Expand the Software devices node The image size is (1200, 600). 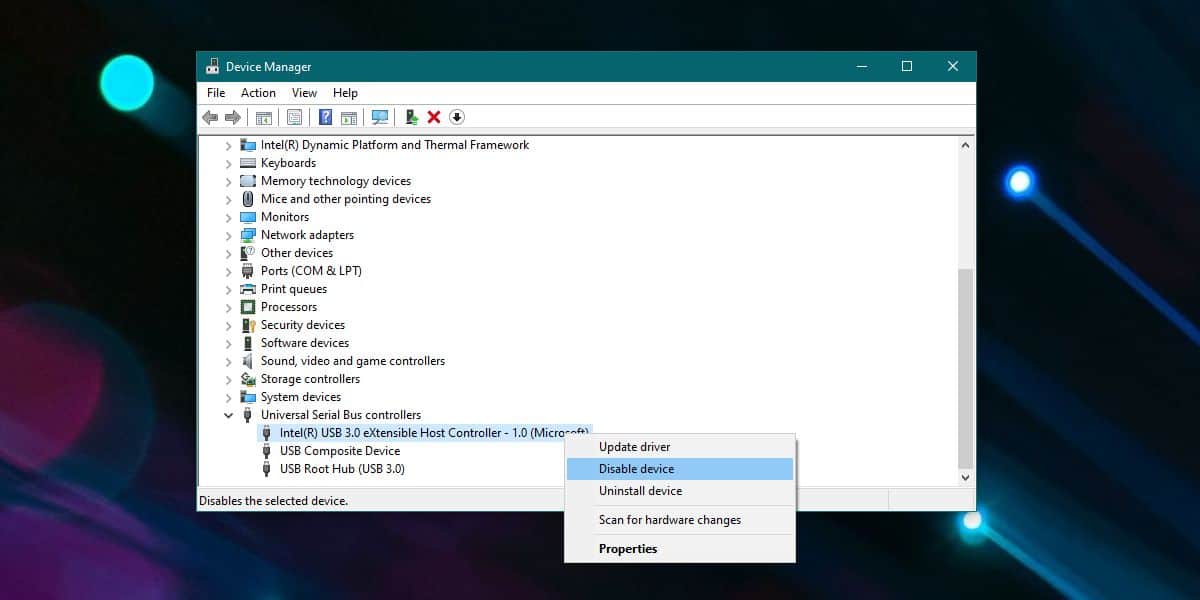(228, 343)
